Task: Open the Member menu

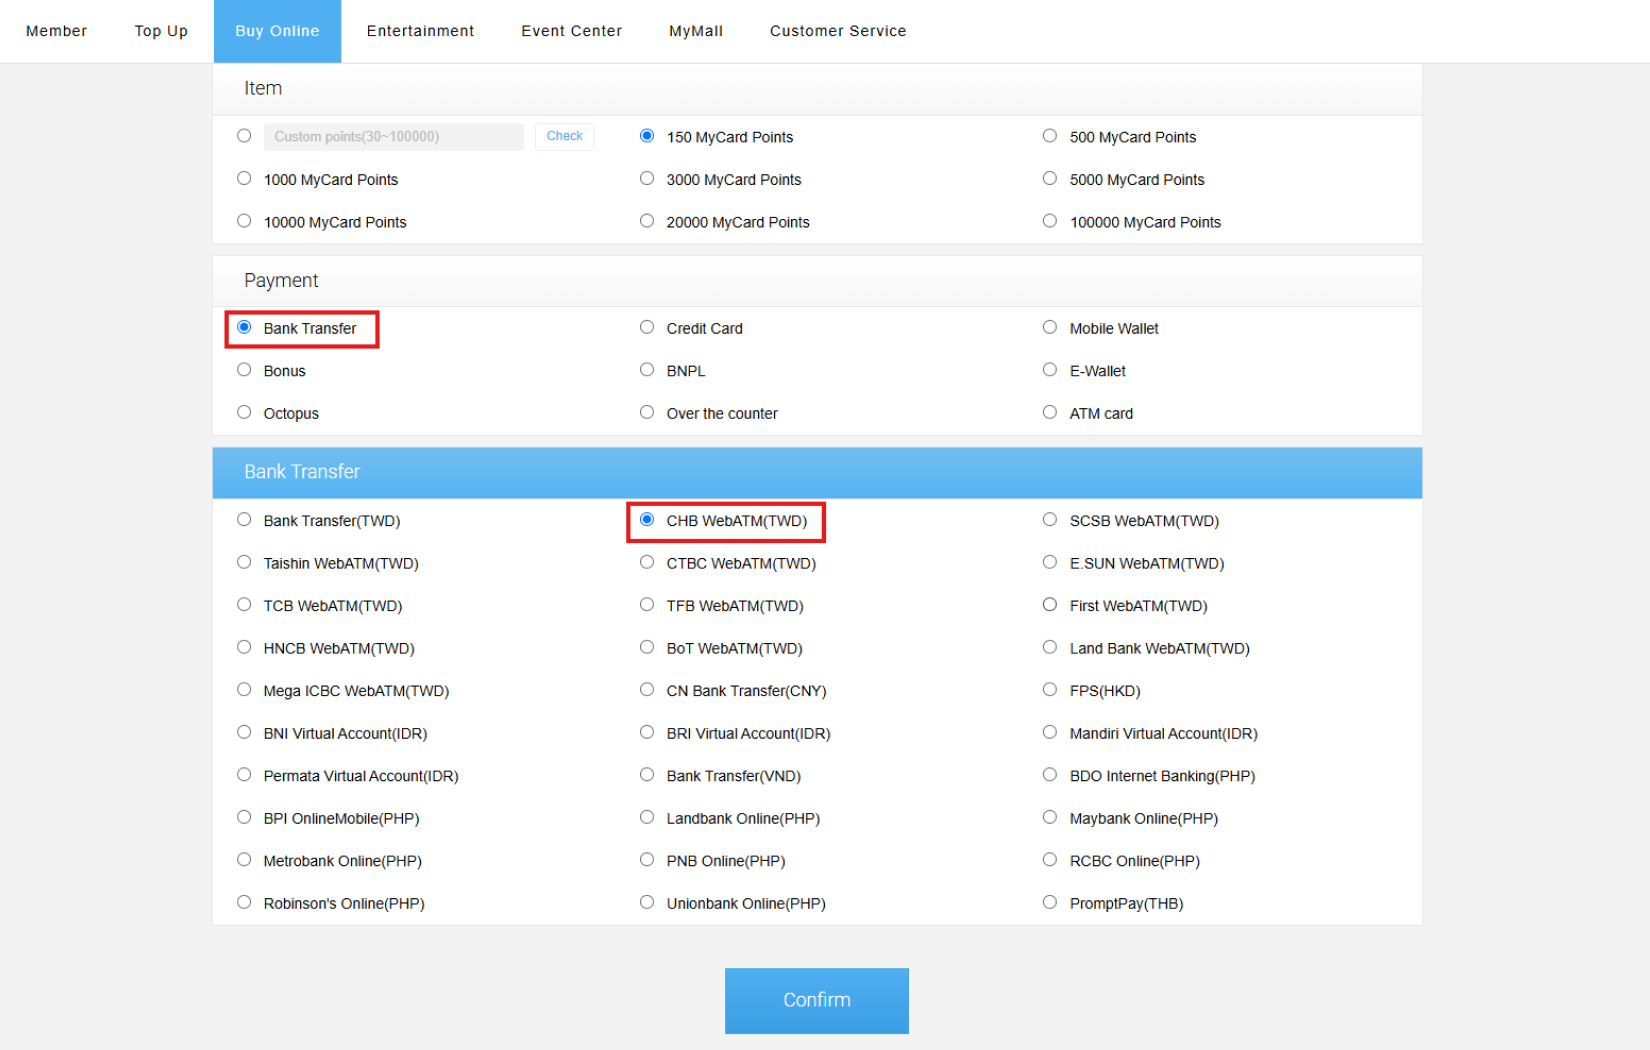Action: pyautogui.click(x=56, y=31)
